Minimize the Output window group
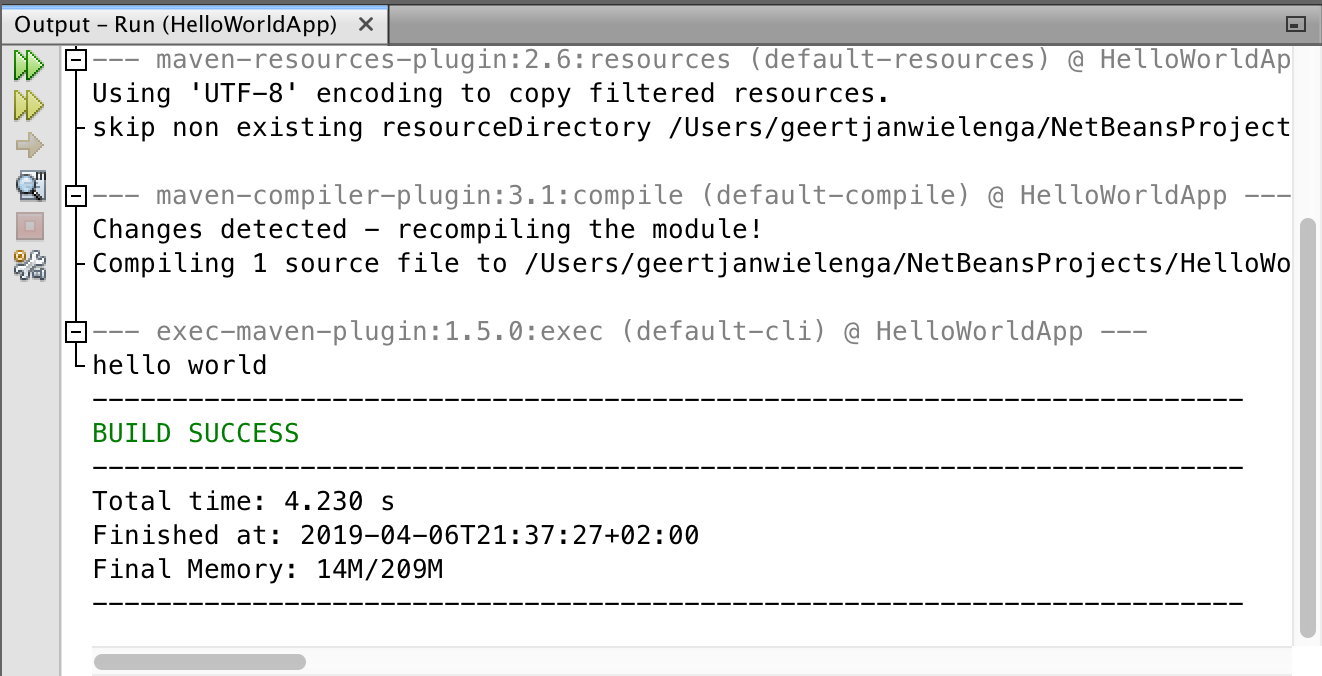This screenshot has height=676, width=1322. pos(1296,24)
